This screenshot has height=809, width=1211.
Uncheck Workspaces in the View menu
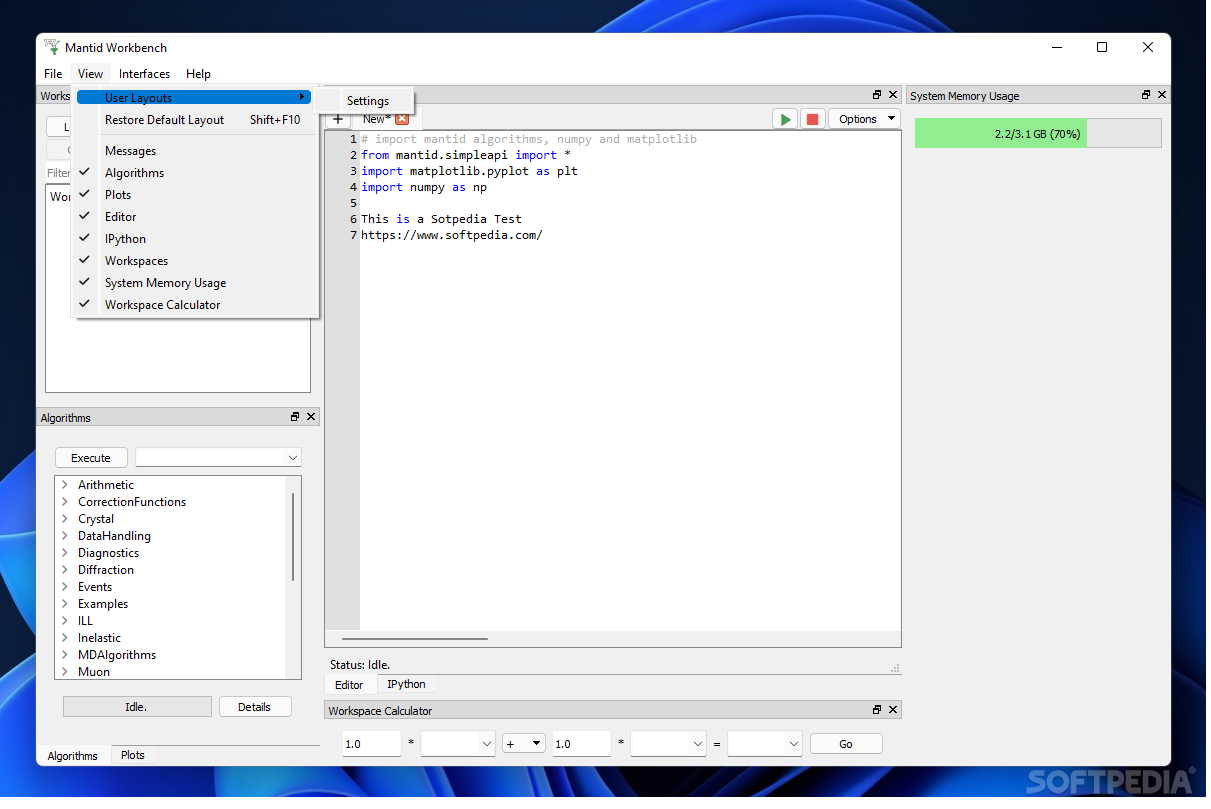coord(196,261)
